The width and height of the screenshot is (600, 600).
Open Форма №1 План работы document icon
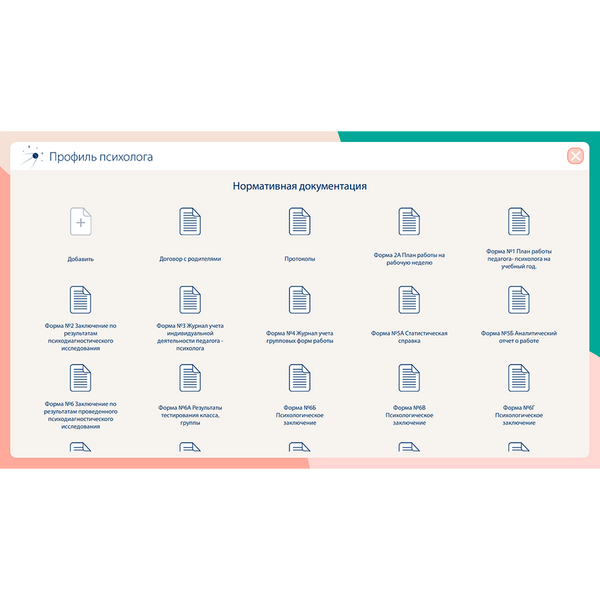[518, 222]
